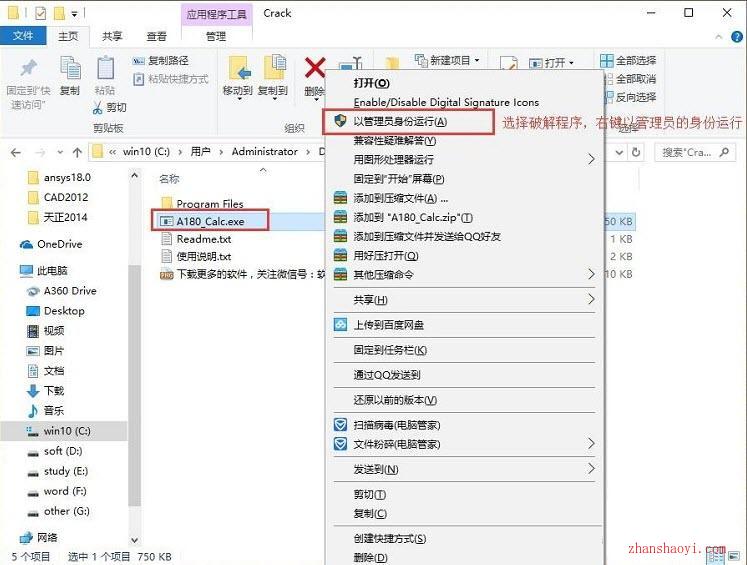This screenshot has height=565, width=747.
Task: Click the Paste clipboard icon
Action: point(105,68)
